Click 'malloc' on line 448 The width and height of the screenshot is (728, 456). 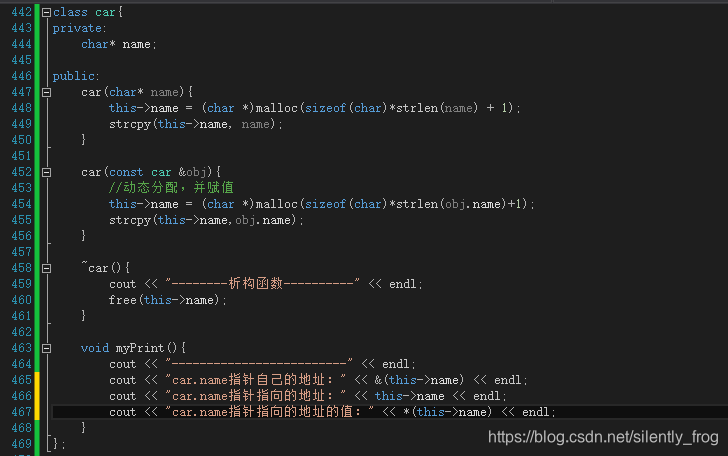276,108
